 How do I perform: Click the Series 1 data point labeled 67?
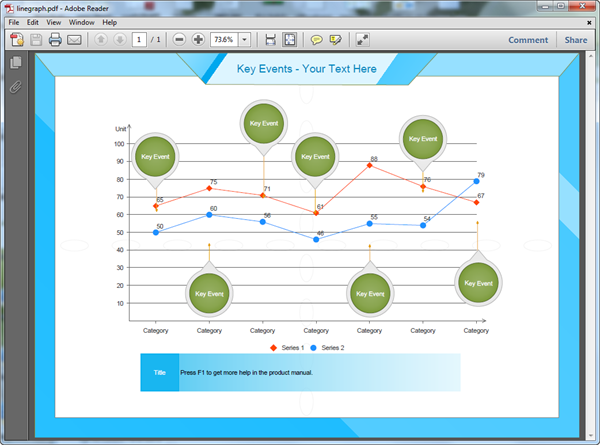pyautogui.click(x=476, y=202)
